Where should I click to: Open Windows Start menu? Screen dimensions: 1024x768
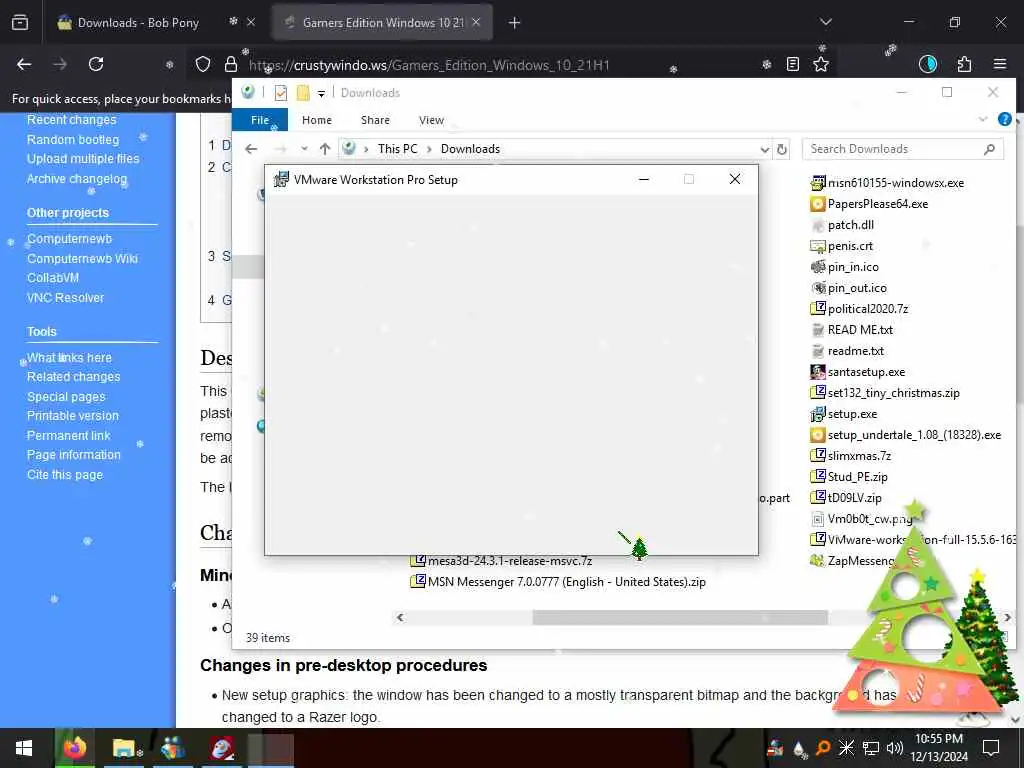click(24, 748)
